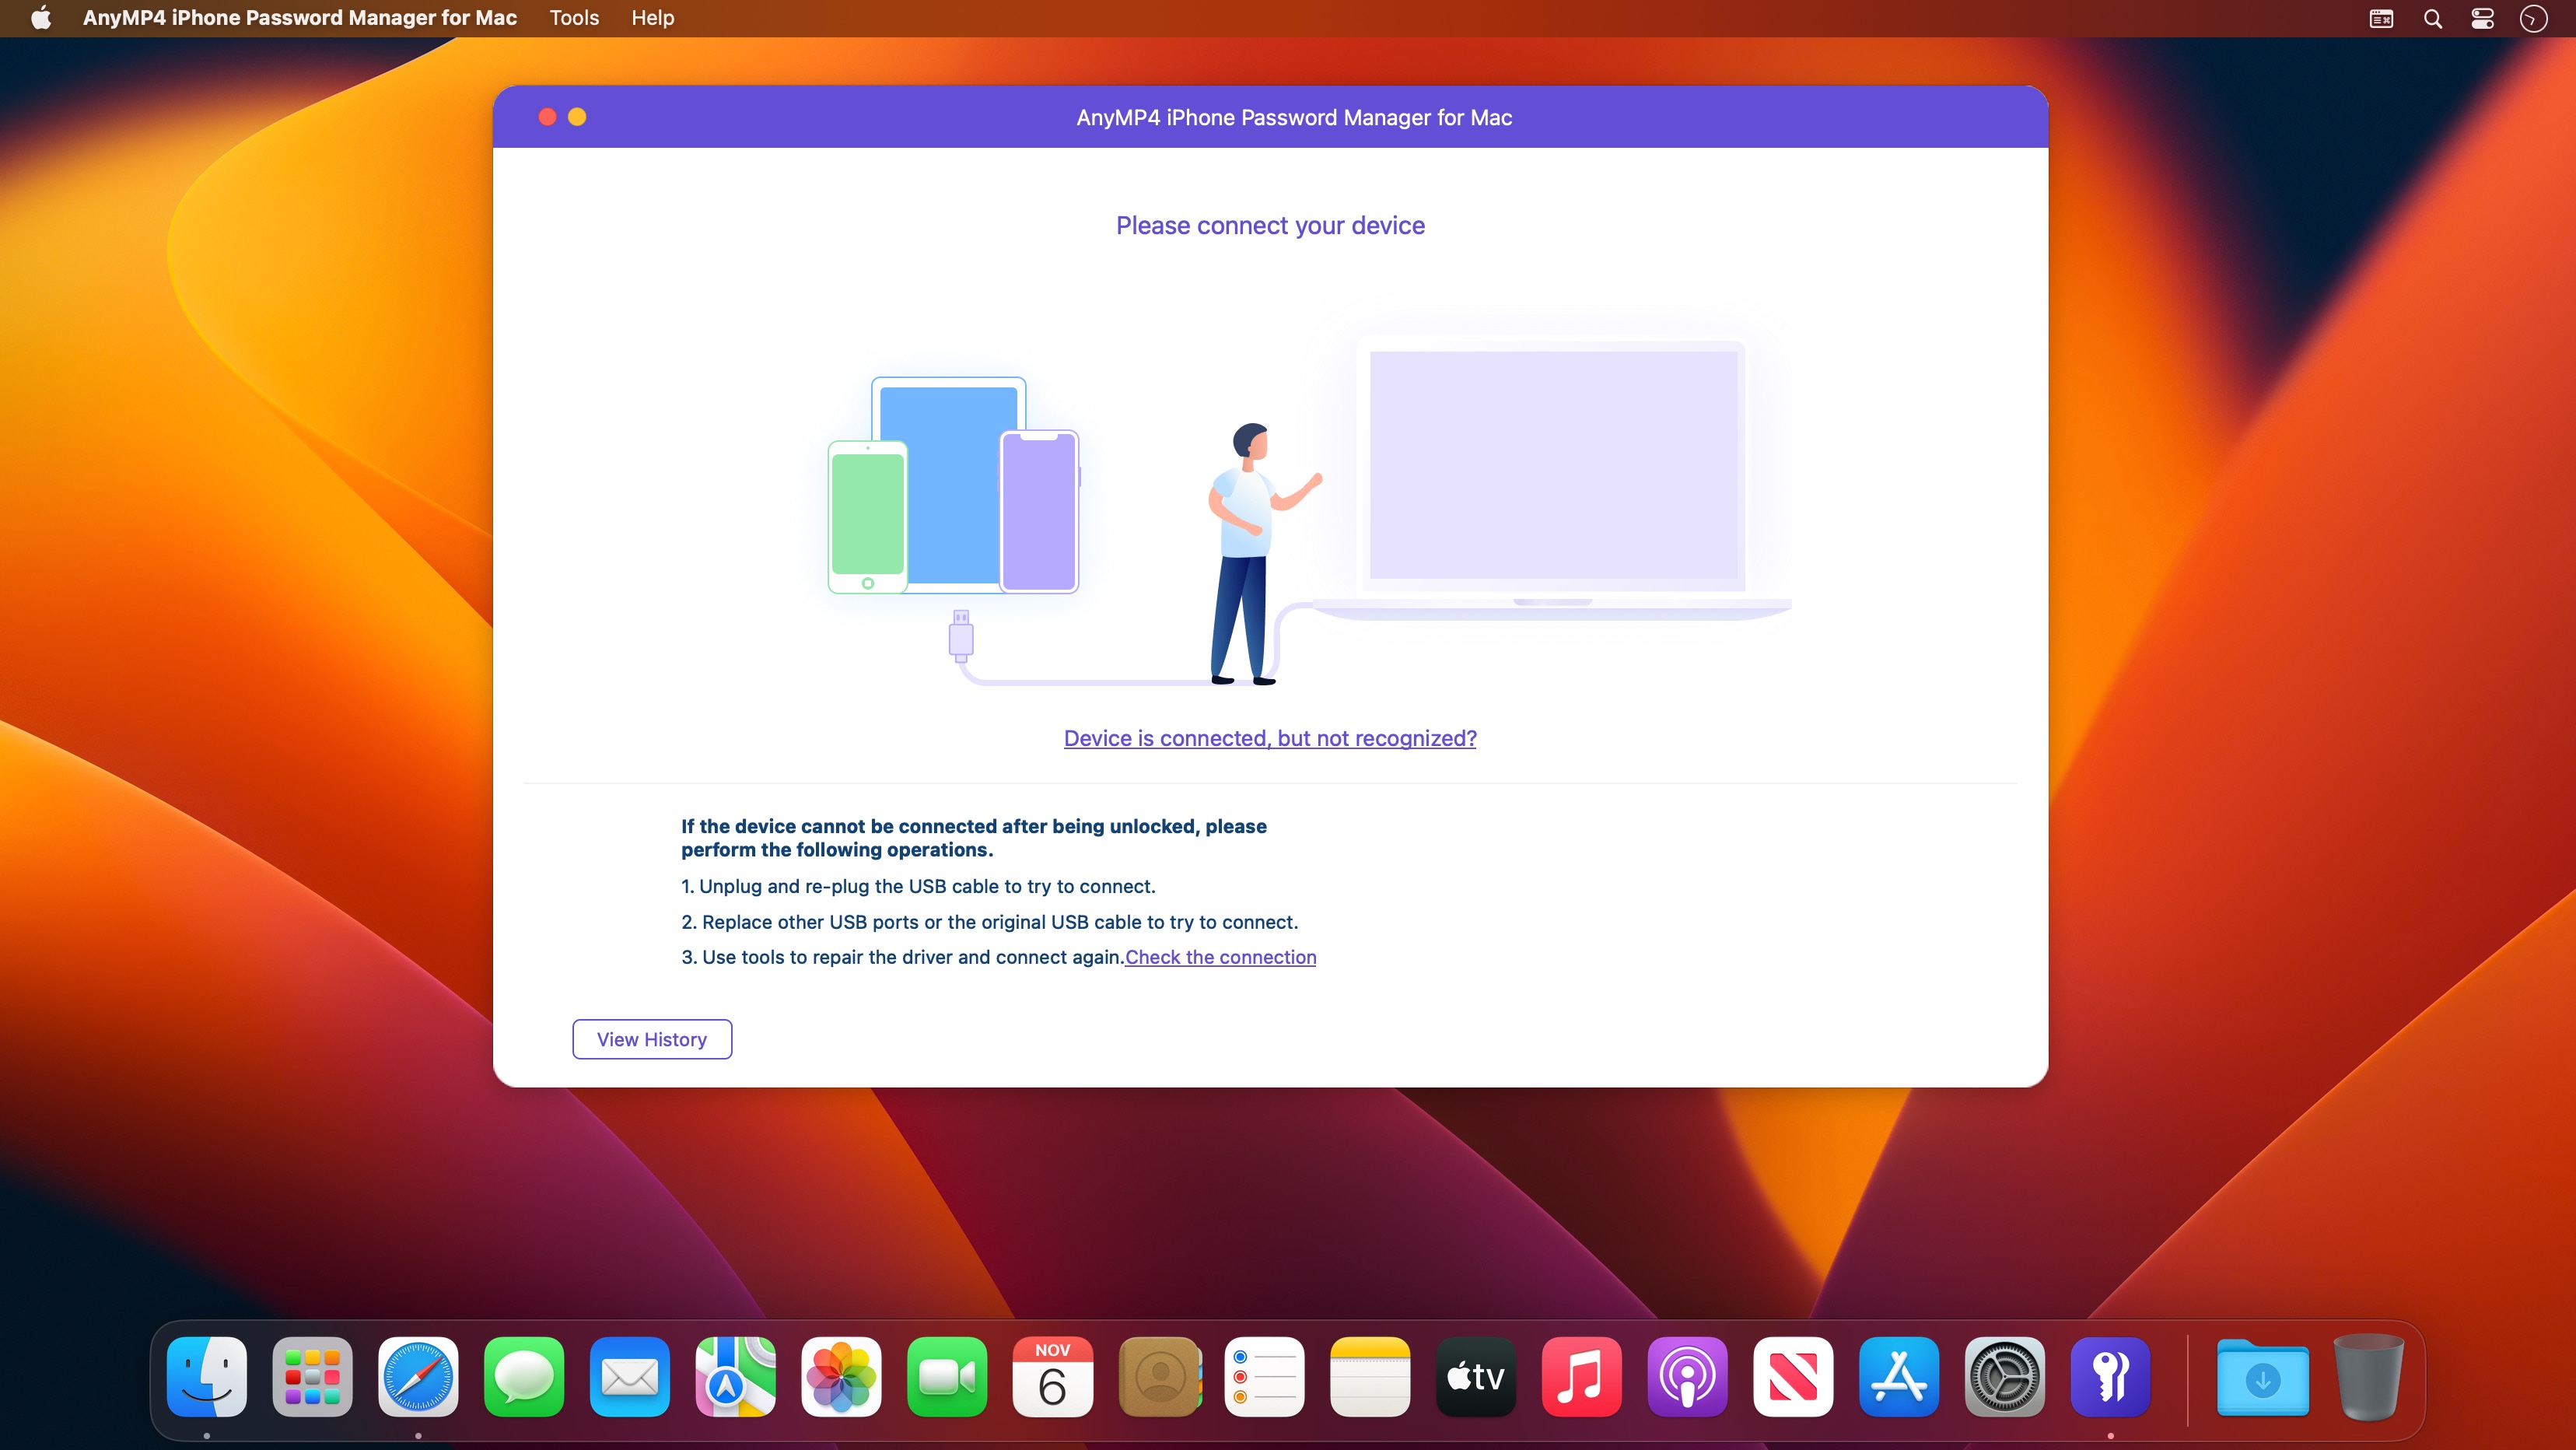Click step '2. Replace other USB ports' text

(x=990, y=922)
